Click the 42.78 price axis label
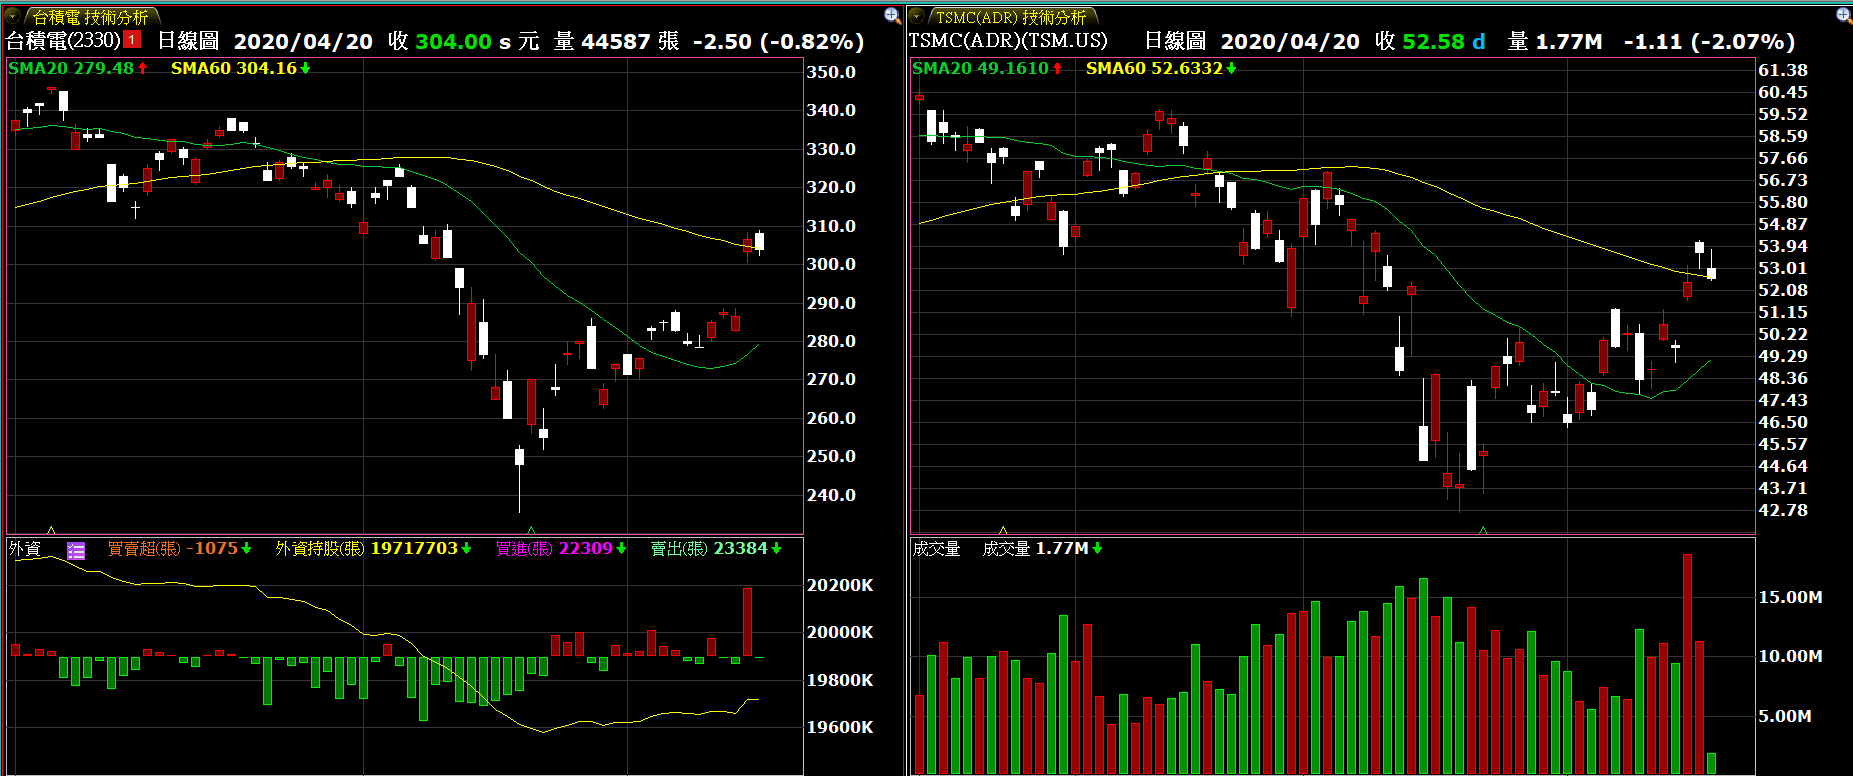The width and height of the screenshot is (1853, 776). point(1783,510)
